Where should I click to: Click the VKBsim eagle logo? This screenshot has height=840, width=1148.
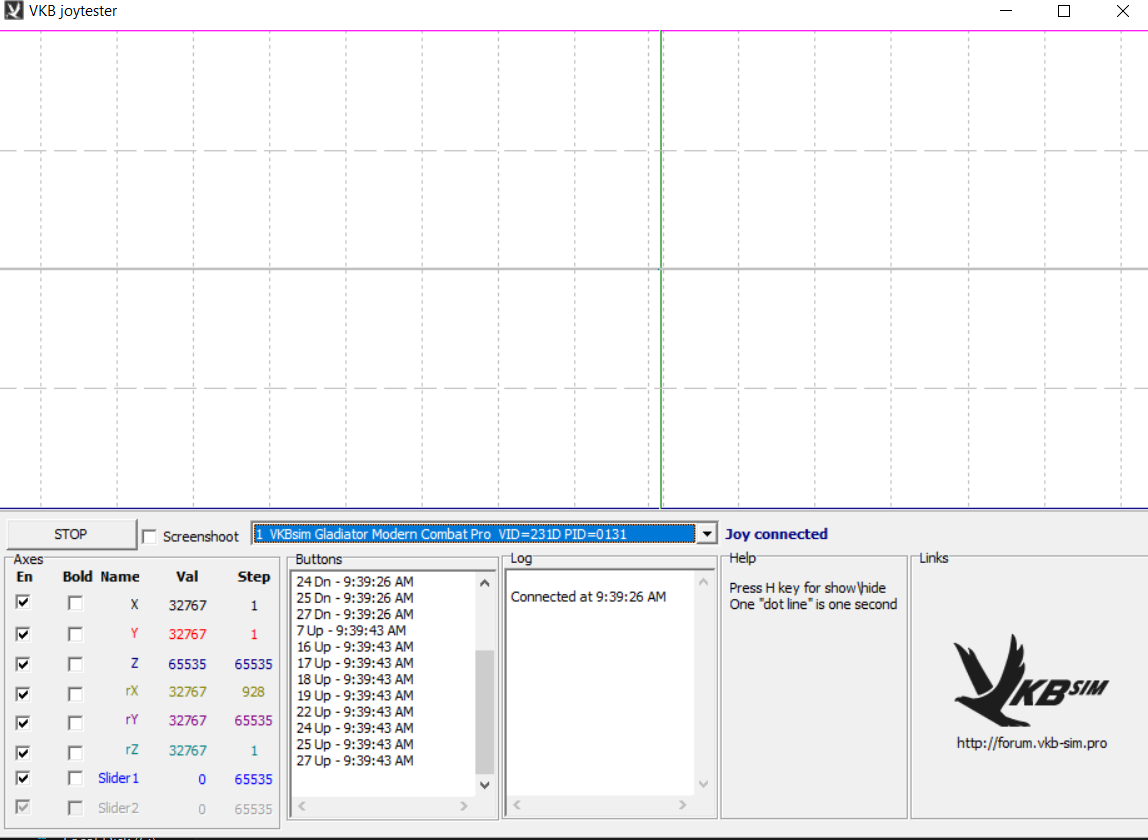[x=1016, y=681]
